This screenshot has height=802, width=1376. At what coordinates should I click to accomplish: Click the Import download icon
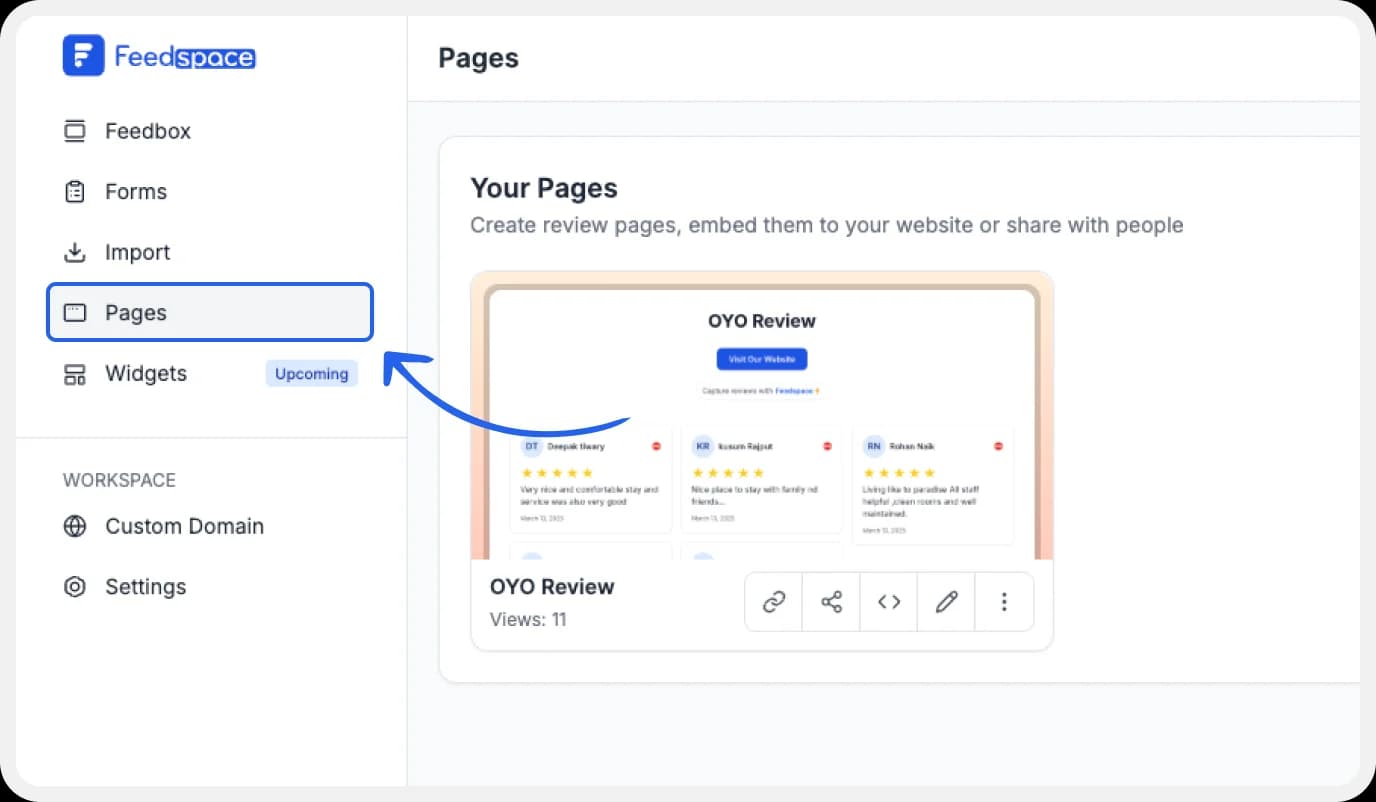(75, 252)
